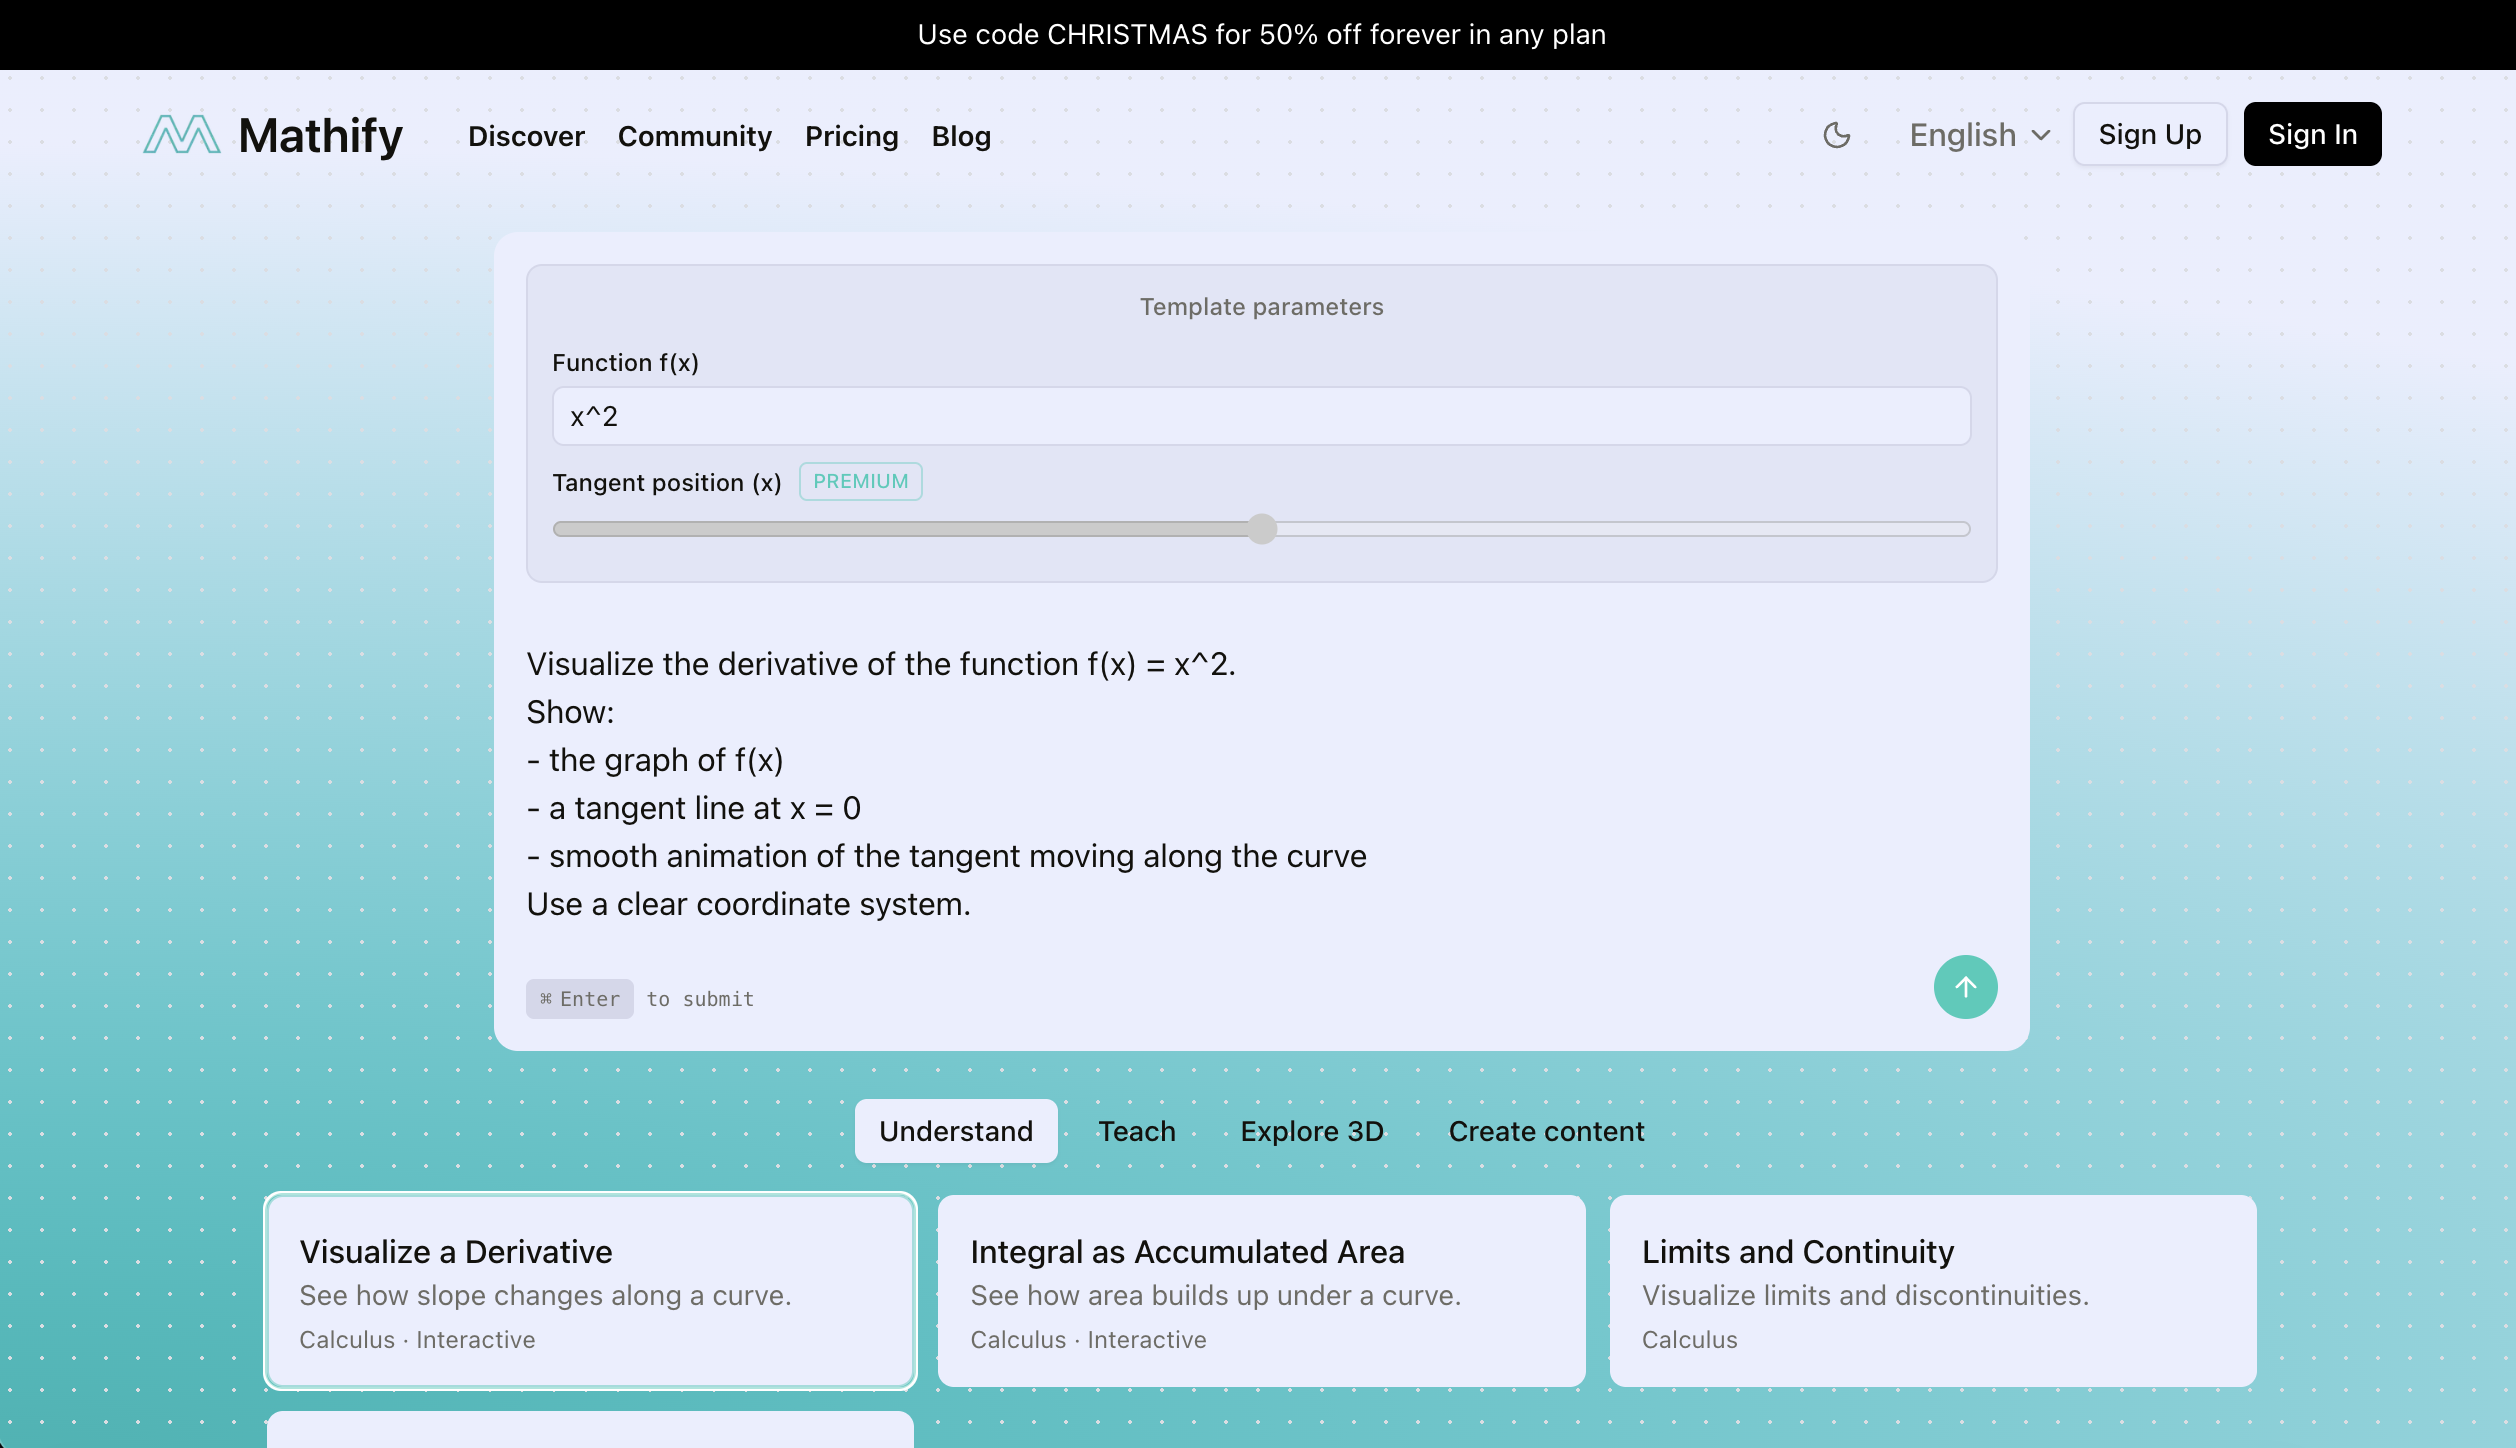
Task: Go to the Community page
Action: click(x=694, y=136)
